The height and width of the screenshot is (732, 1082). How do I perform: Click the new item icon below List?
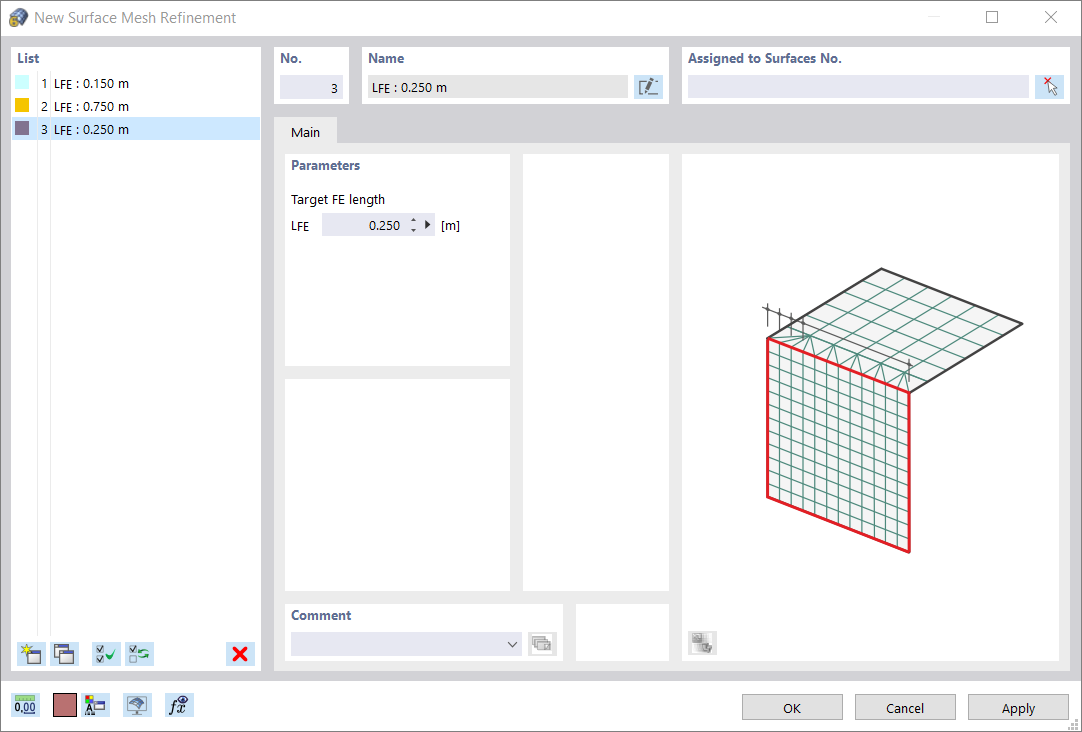pos(32,653)
